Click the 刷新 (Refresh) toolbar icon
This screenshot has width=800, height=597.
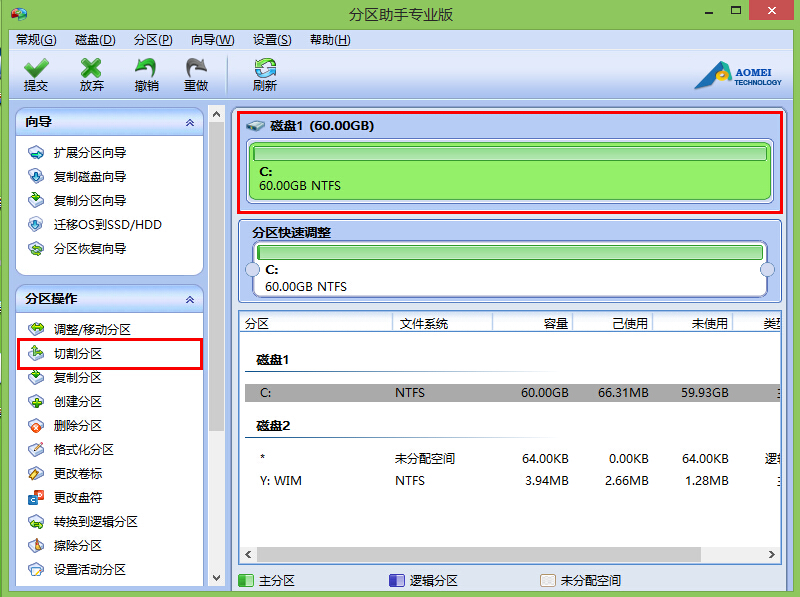tap(265, 68)
